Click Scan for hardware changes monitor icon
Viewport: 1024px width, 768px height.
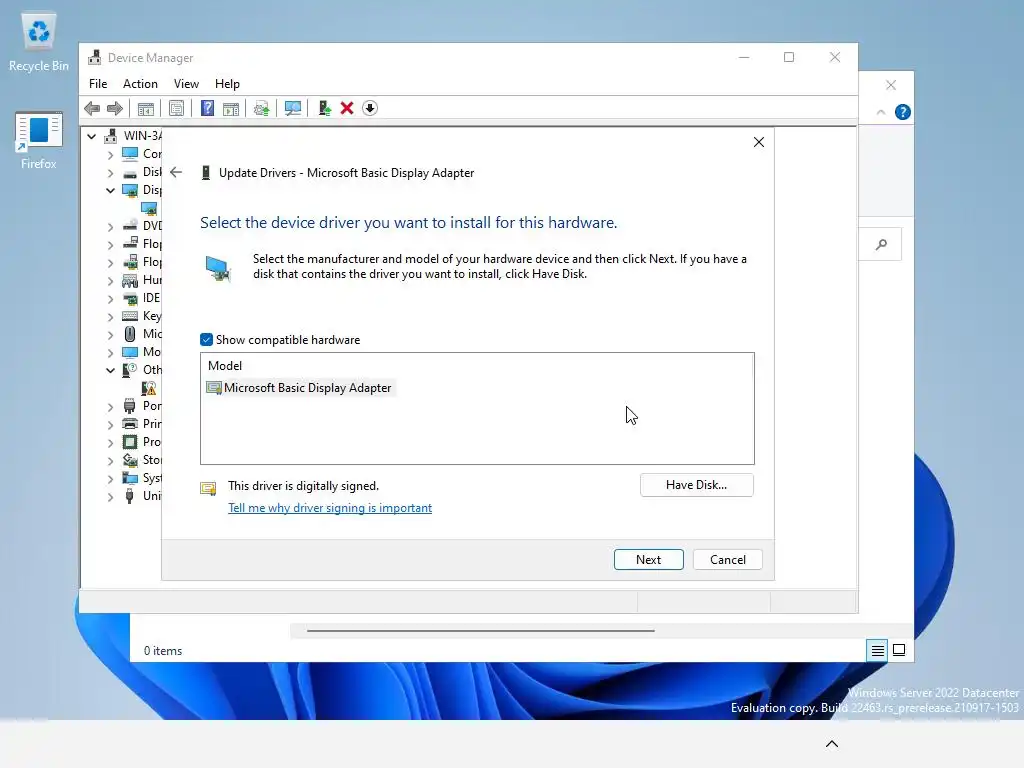(x=293, y=108)
